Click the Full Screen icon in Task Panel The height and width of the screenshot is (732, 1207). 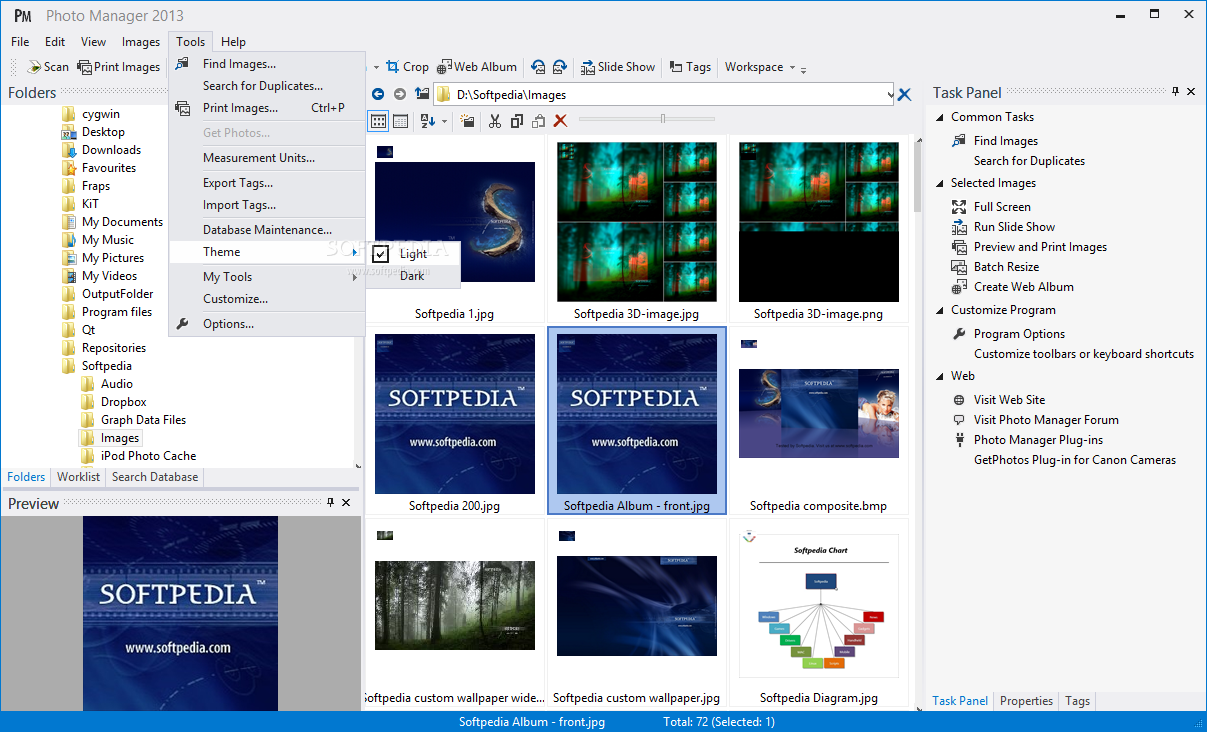coord(959,207)
